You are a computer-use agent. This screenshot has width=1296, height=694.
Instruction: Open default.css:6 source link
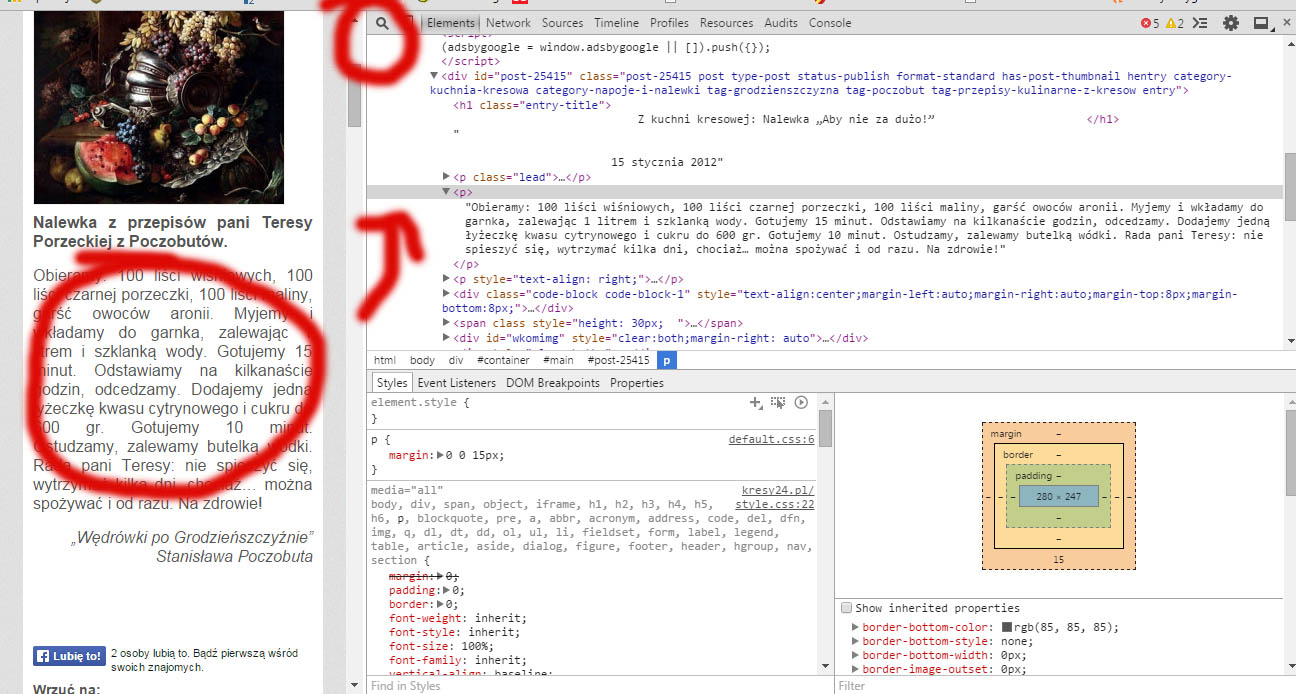(x=771, y=439)
